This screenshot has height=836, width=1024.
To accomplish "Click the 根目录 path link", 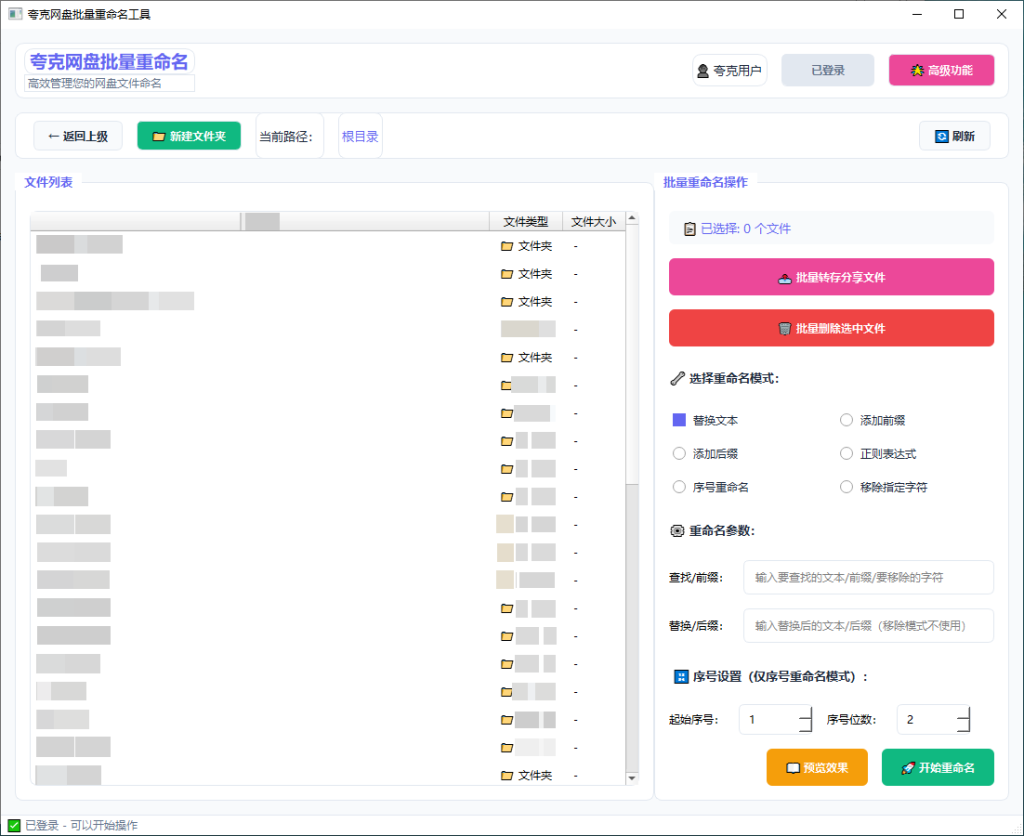I will [360, 136].
